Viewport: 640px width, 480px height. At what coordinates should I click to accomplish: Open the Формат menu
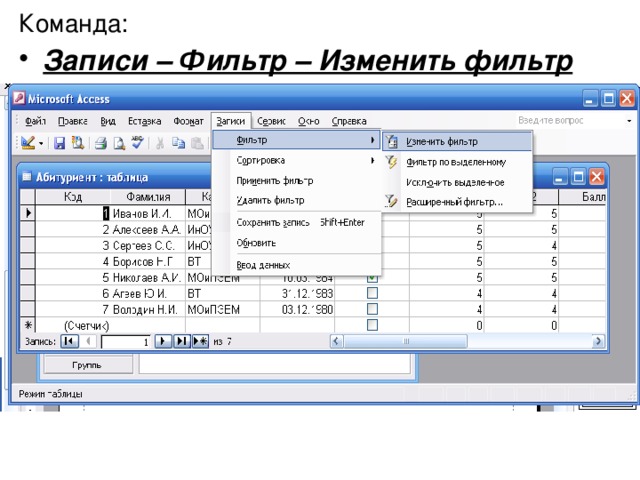(x=188, y=121)
